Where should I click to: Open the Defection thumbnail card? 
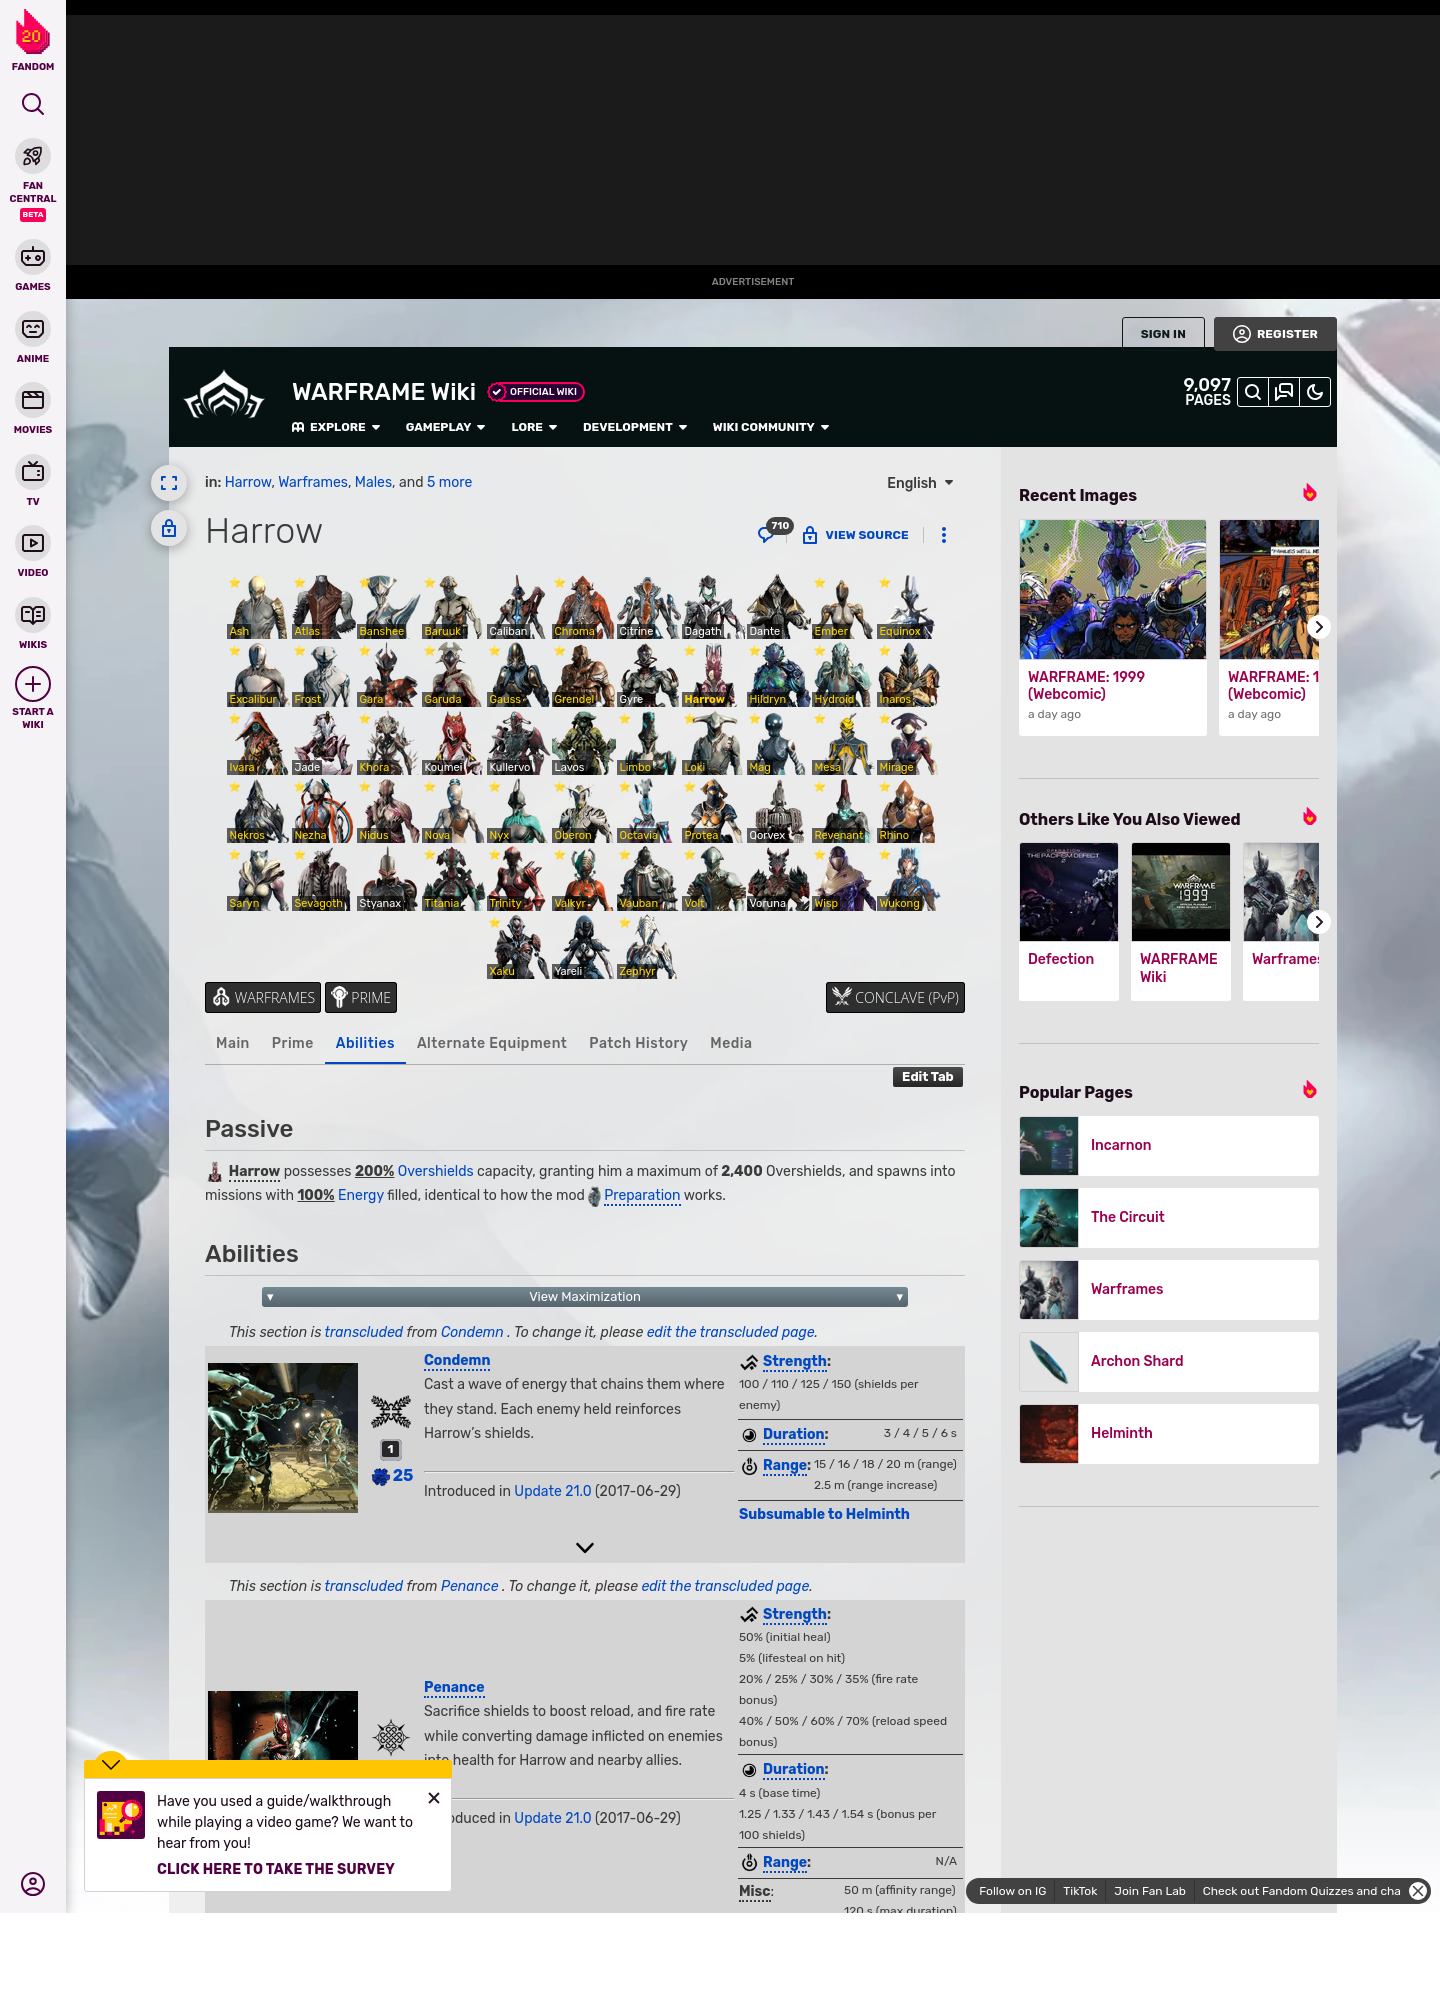coord(1069,921)
